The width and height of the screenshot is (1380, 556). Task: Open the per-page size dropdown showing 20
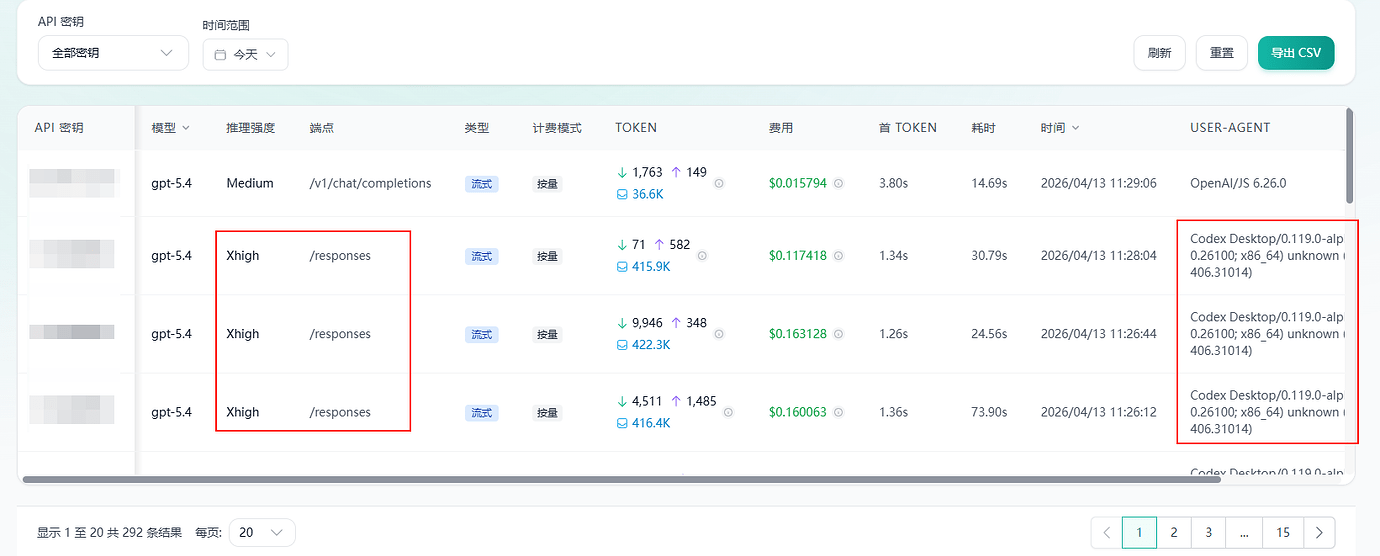[x=262, y=533]
